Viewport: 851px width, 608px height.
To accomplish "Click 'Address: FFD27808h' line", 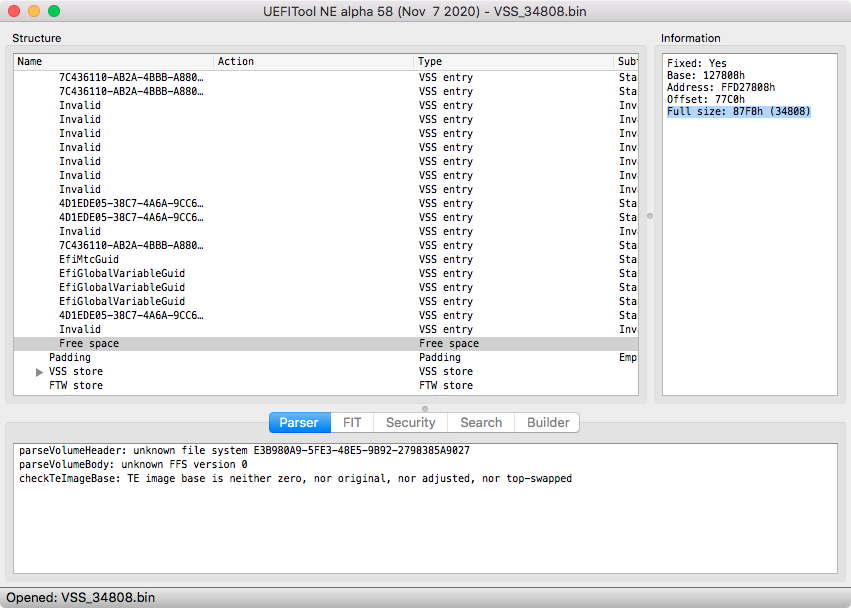I will click(x=721, y=87).
